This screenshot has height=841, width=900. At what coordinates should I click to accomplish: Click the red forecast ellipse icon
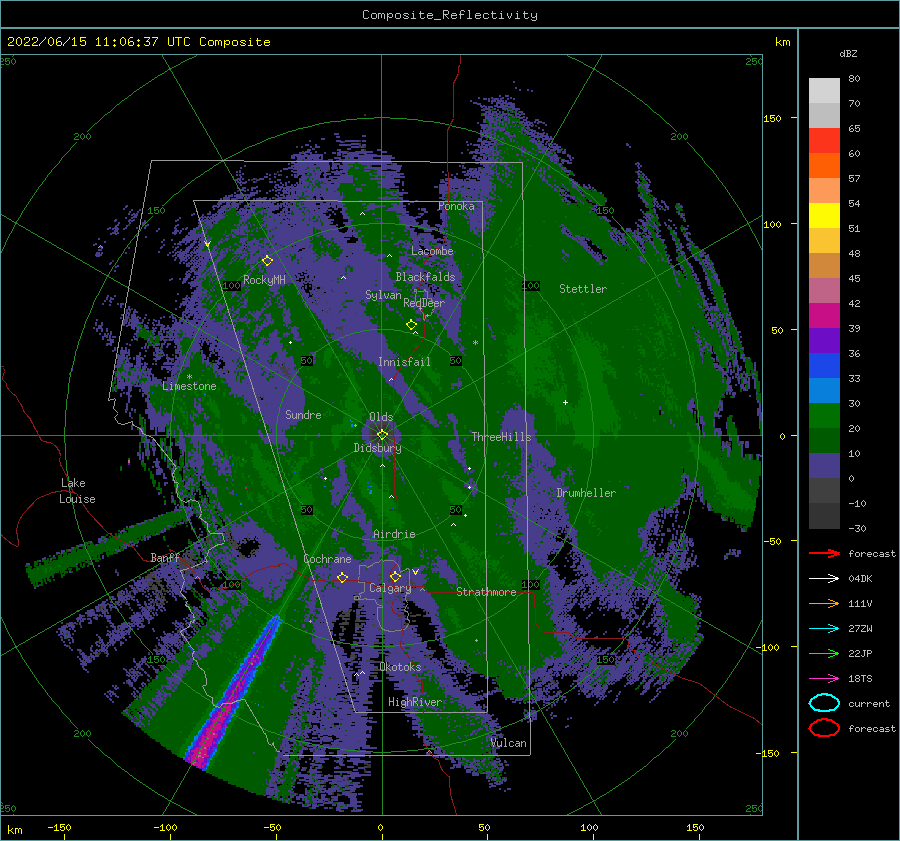coord(824,728)
